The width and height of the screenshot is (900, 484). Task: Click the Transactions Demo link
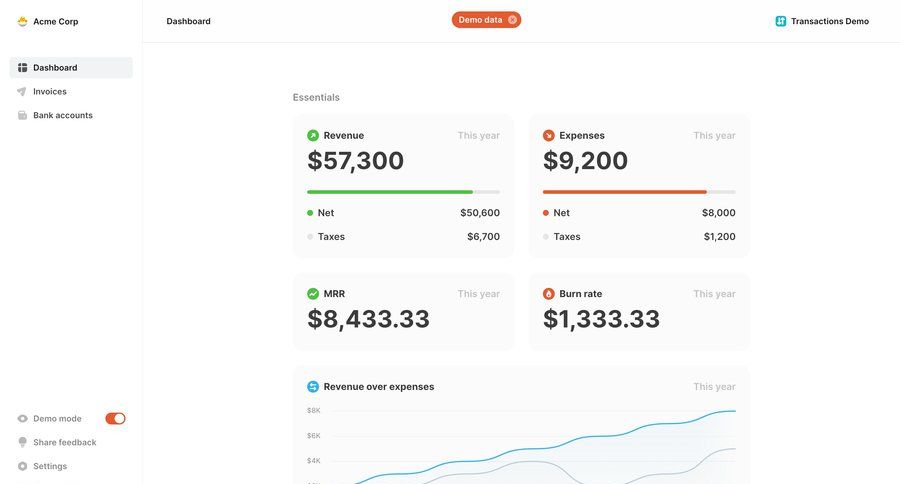tap(829, 21)
